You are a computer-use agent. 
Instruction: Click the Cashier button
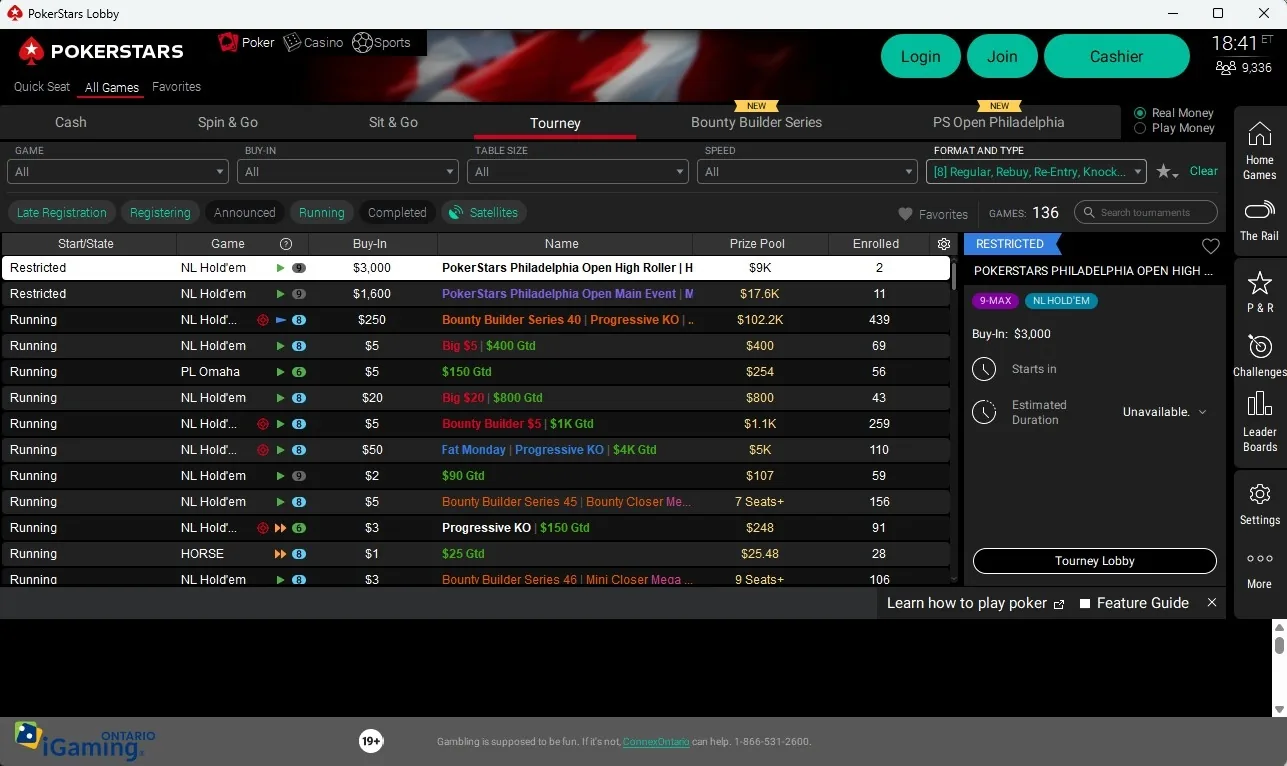click(x=1116, y=57)
